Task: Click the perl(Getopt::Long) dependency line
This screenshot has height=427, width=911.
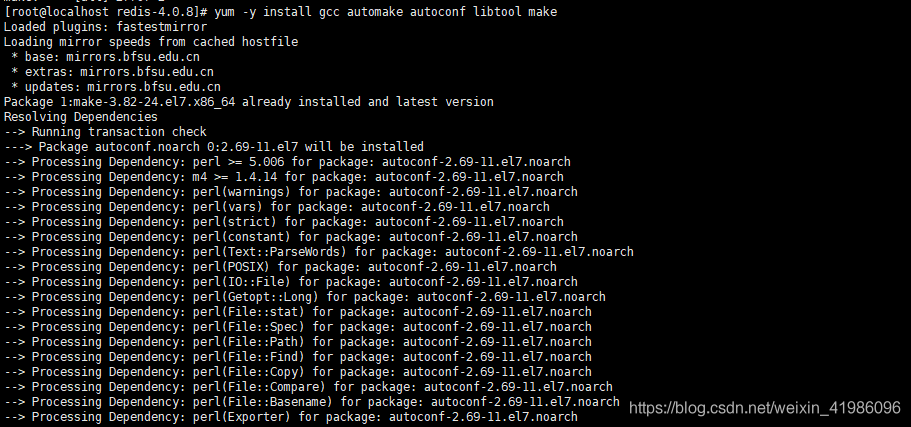Action: [304, 297]
